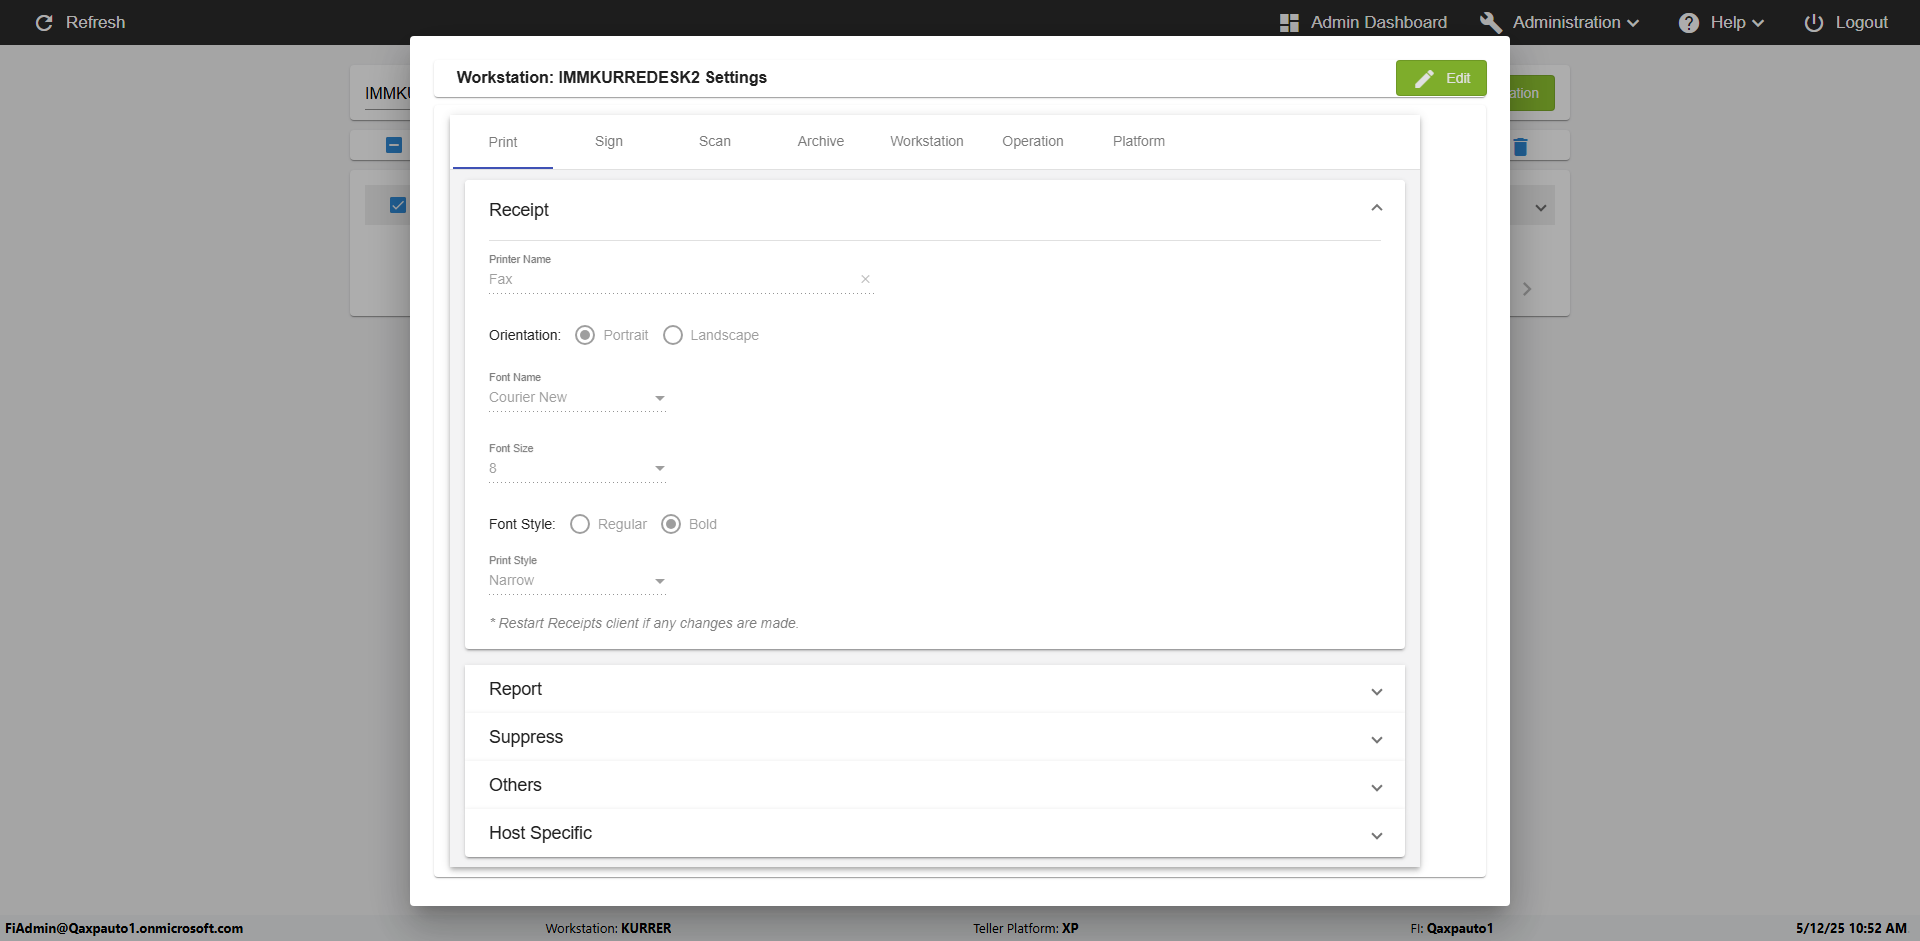
Task: Expand the Others section
Action: coord(934,785)
